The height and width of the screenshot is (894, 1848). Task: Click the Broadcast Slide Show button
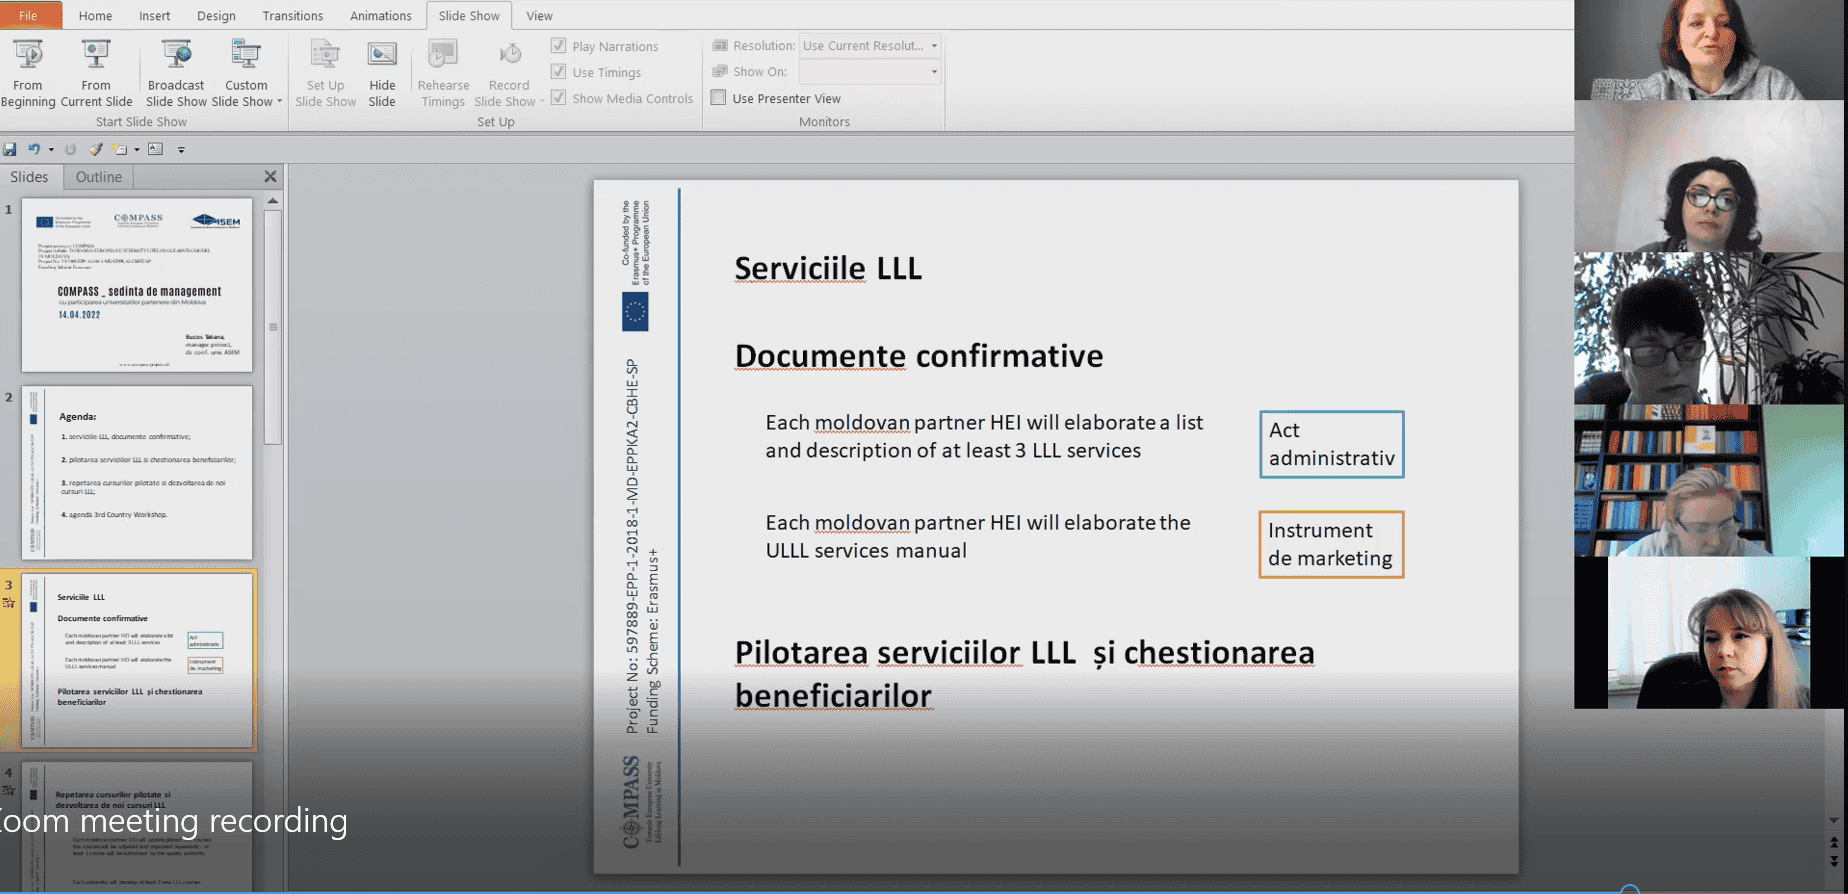pyautogui.click(x=176, y=73)
